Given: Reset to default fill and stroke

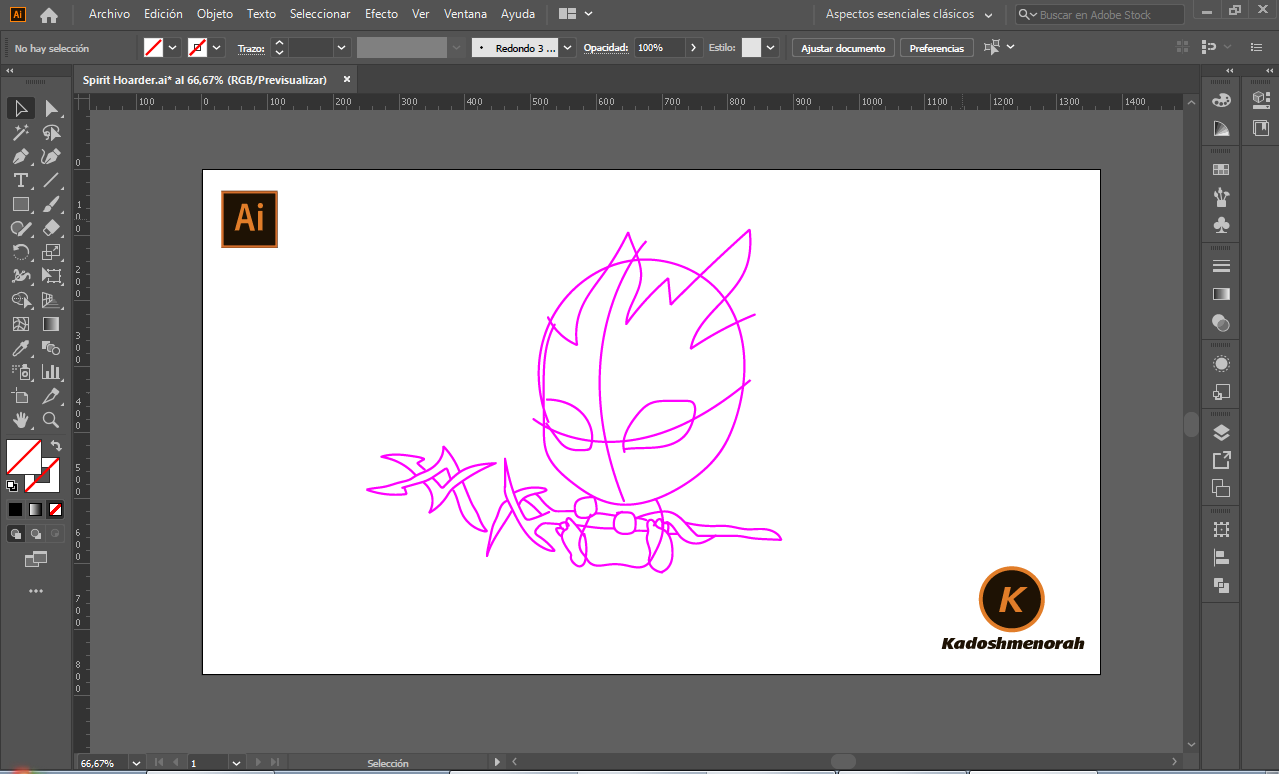Looking at the screenshot, I should click(12, 486).
